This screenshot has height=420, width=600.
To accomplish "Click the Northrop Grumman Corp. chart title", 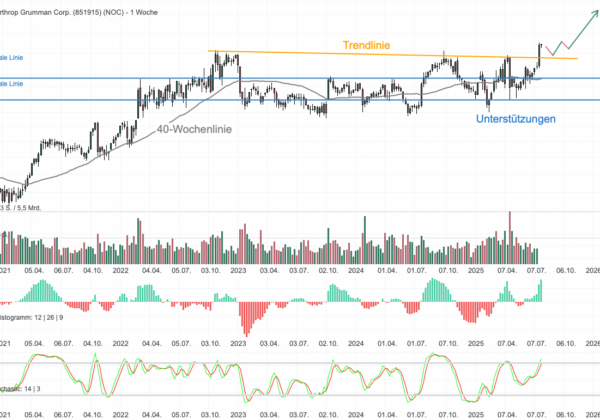I will [x=79, y=12].
